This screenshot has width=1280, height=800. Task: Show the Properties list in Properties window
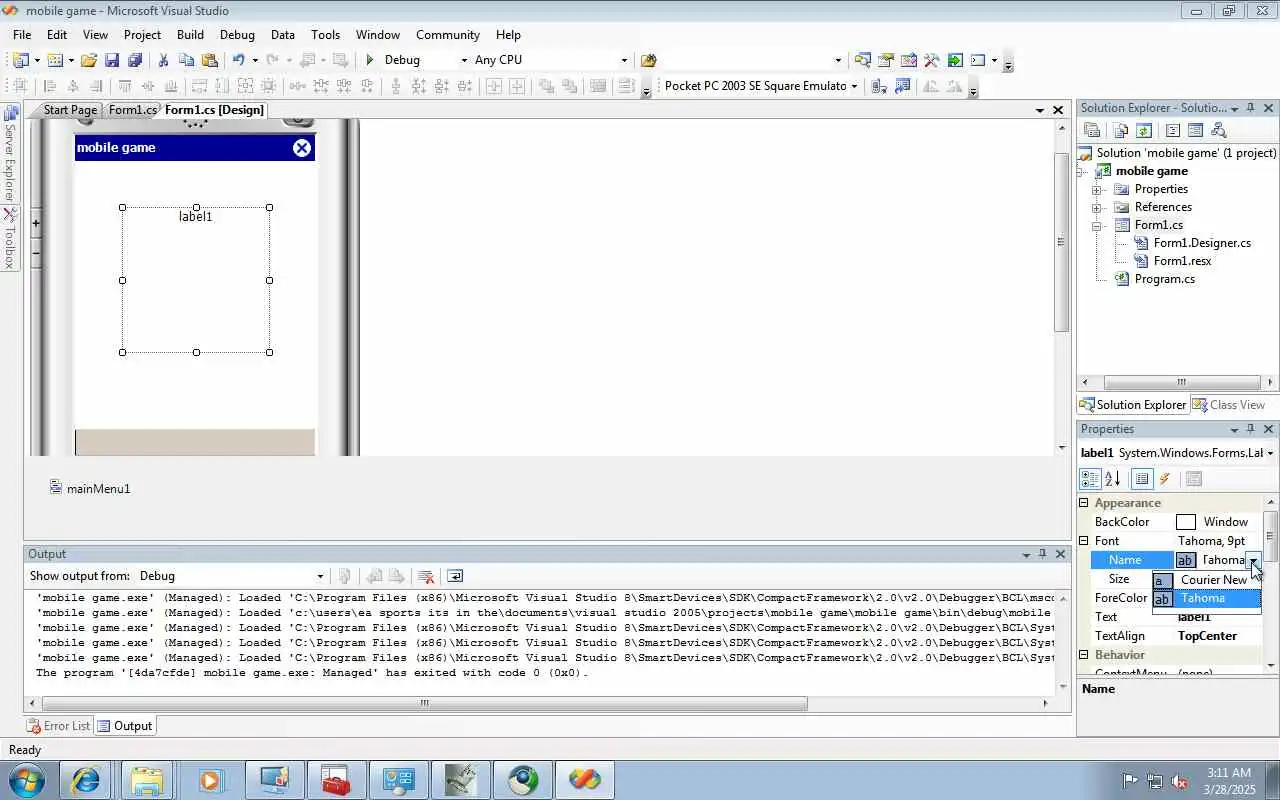click(1141, 479)
